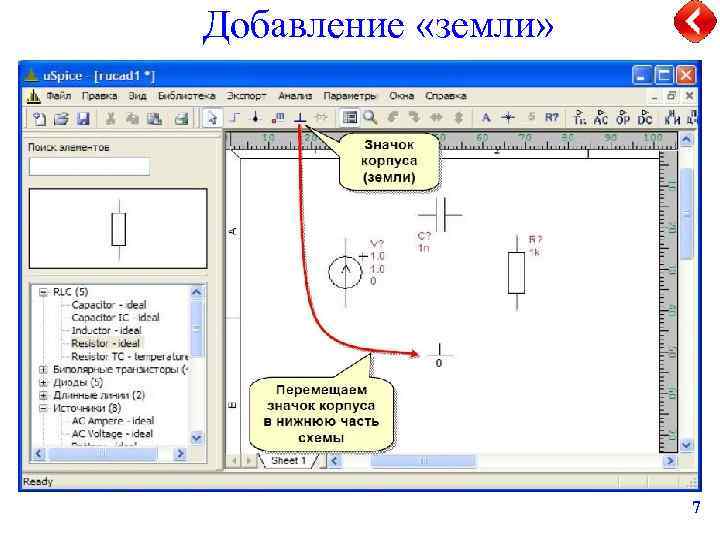Run the OP operating point analysis icon

tap(623, 118)
